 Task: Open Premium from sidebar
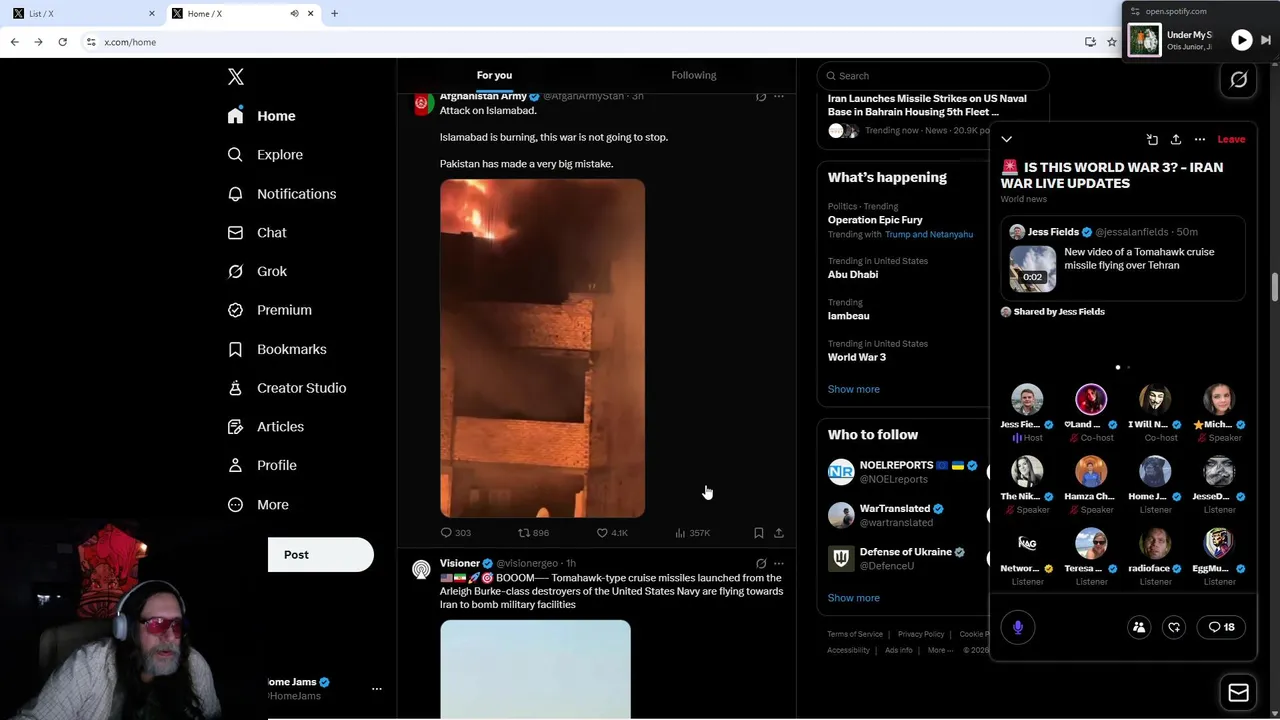coord(270,310)
